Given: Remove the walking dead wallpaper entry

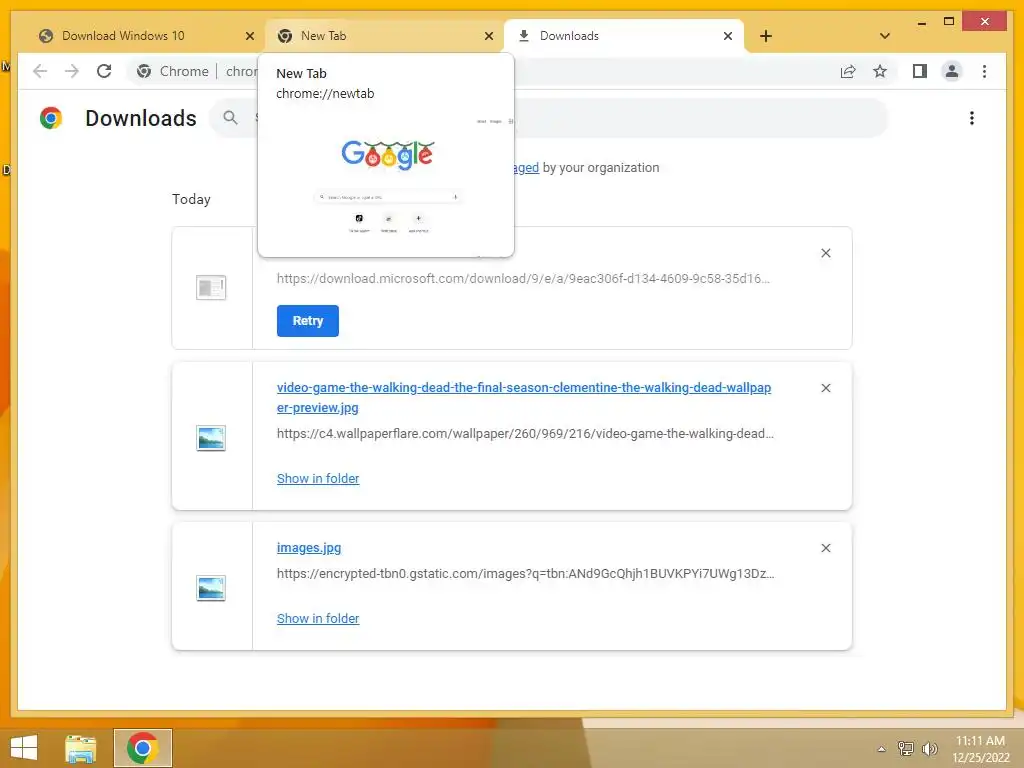Looking at the screenshot, I should click(825, 388).
